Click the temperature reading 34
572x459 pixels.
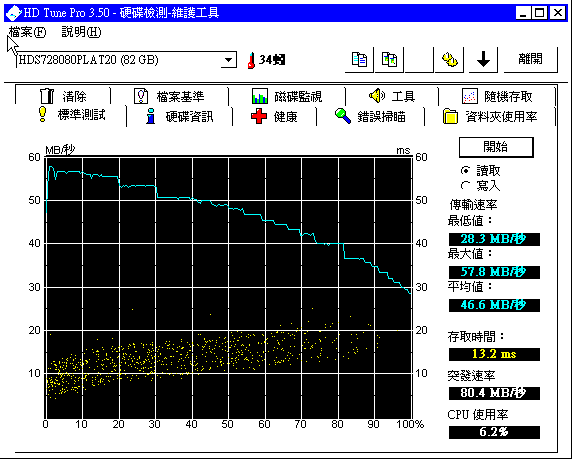[x=272, y=60]
